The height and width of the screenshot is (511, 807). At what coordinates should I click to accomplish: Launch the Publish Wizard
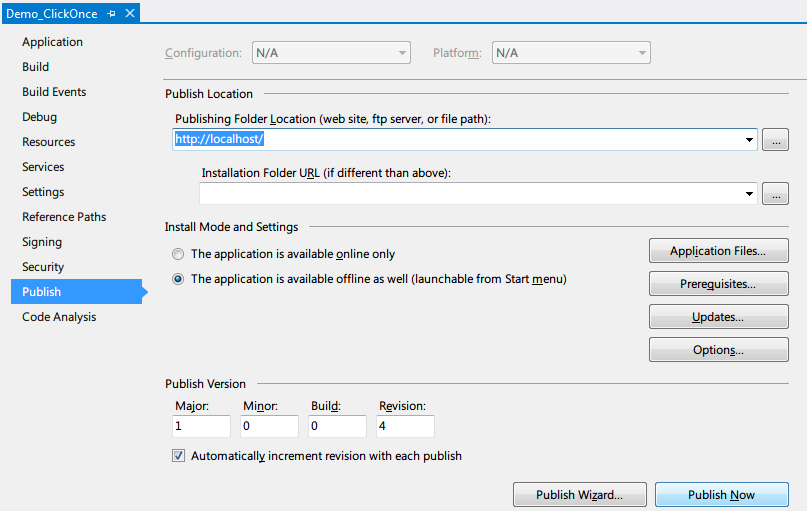pyautogui.click(x=579, y=494)
